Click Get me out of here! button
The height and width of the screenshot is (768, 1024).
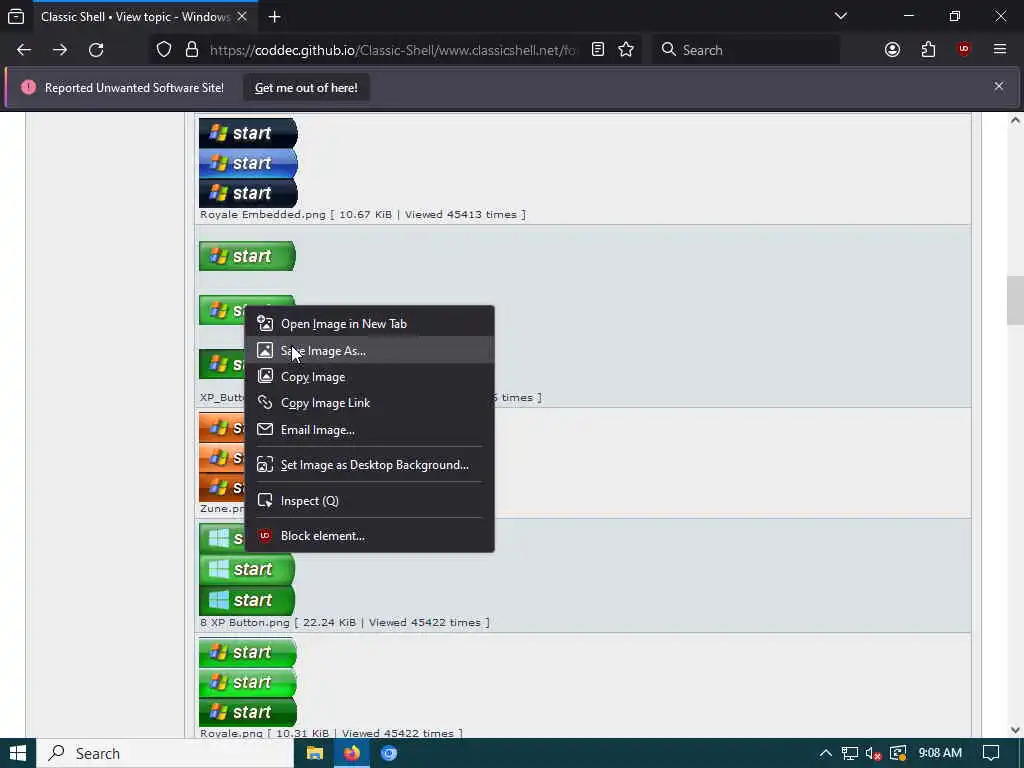[306, 88]
